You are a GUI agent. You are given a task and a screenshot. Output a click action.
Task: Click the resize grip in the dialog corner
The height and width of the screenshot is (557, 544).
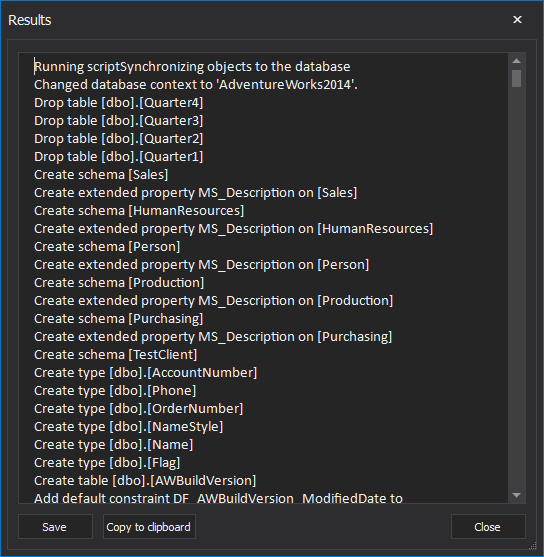click(x=533, y=545)
